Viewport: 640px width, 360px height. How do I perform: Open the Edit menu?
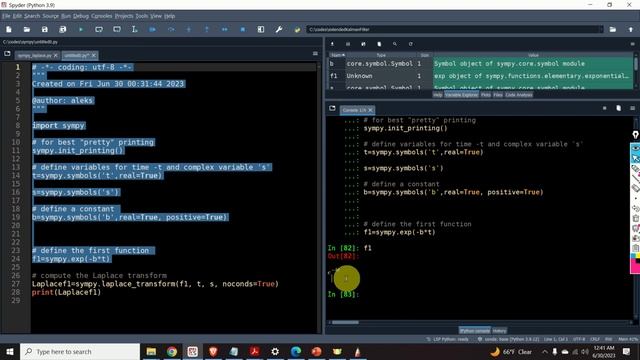17,16
